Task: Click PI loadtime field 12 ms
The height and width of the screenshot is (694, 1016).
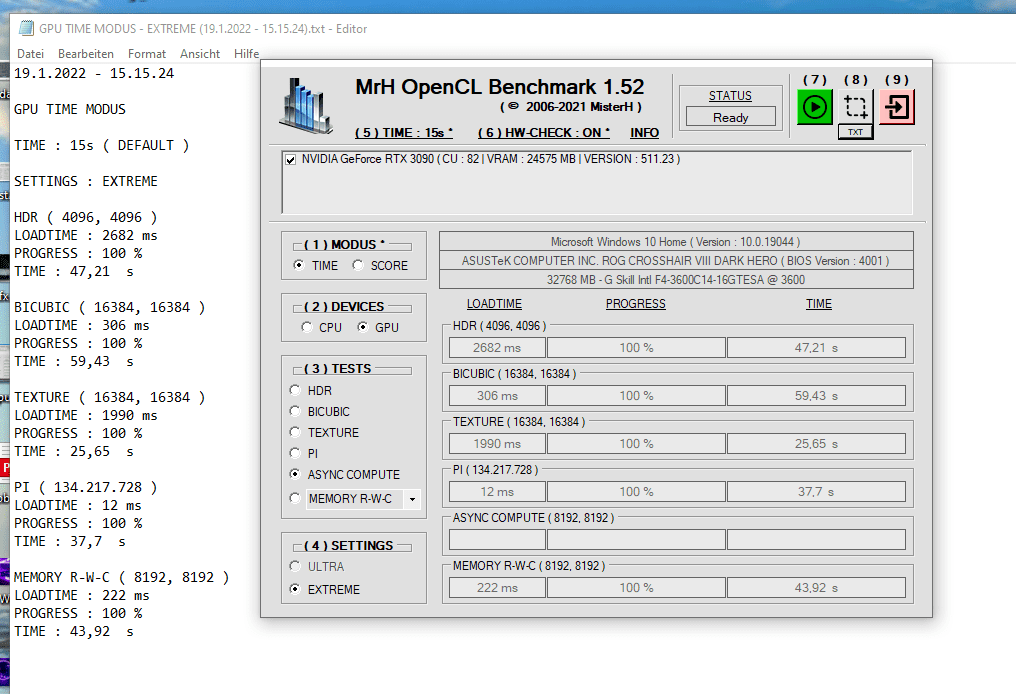Action: click(x=497, y=491)
